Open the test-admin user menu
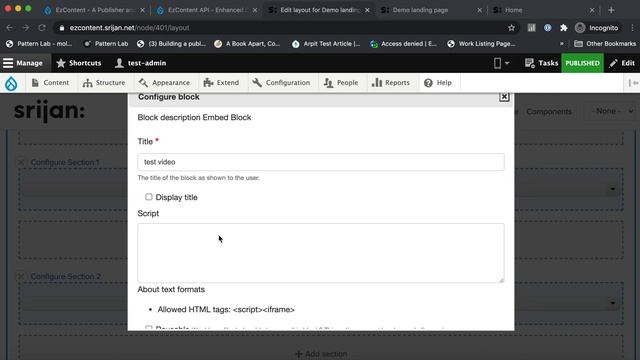This screenshot has width=640, height=360. (x=140, y=63)
